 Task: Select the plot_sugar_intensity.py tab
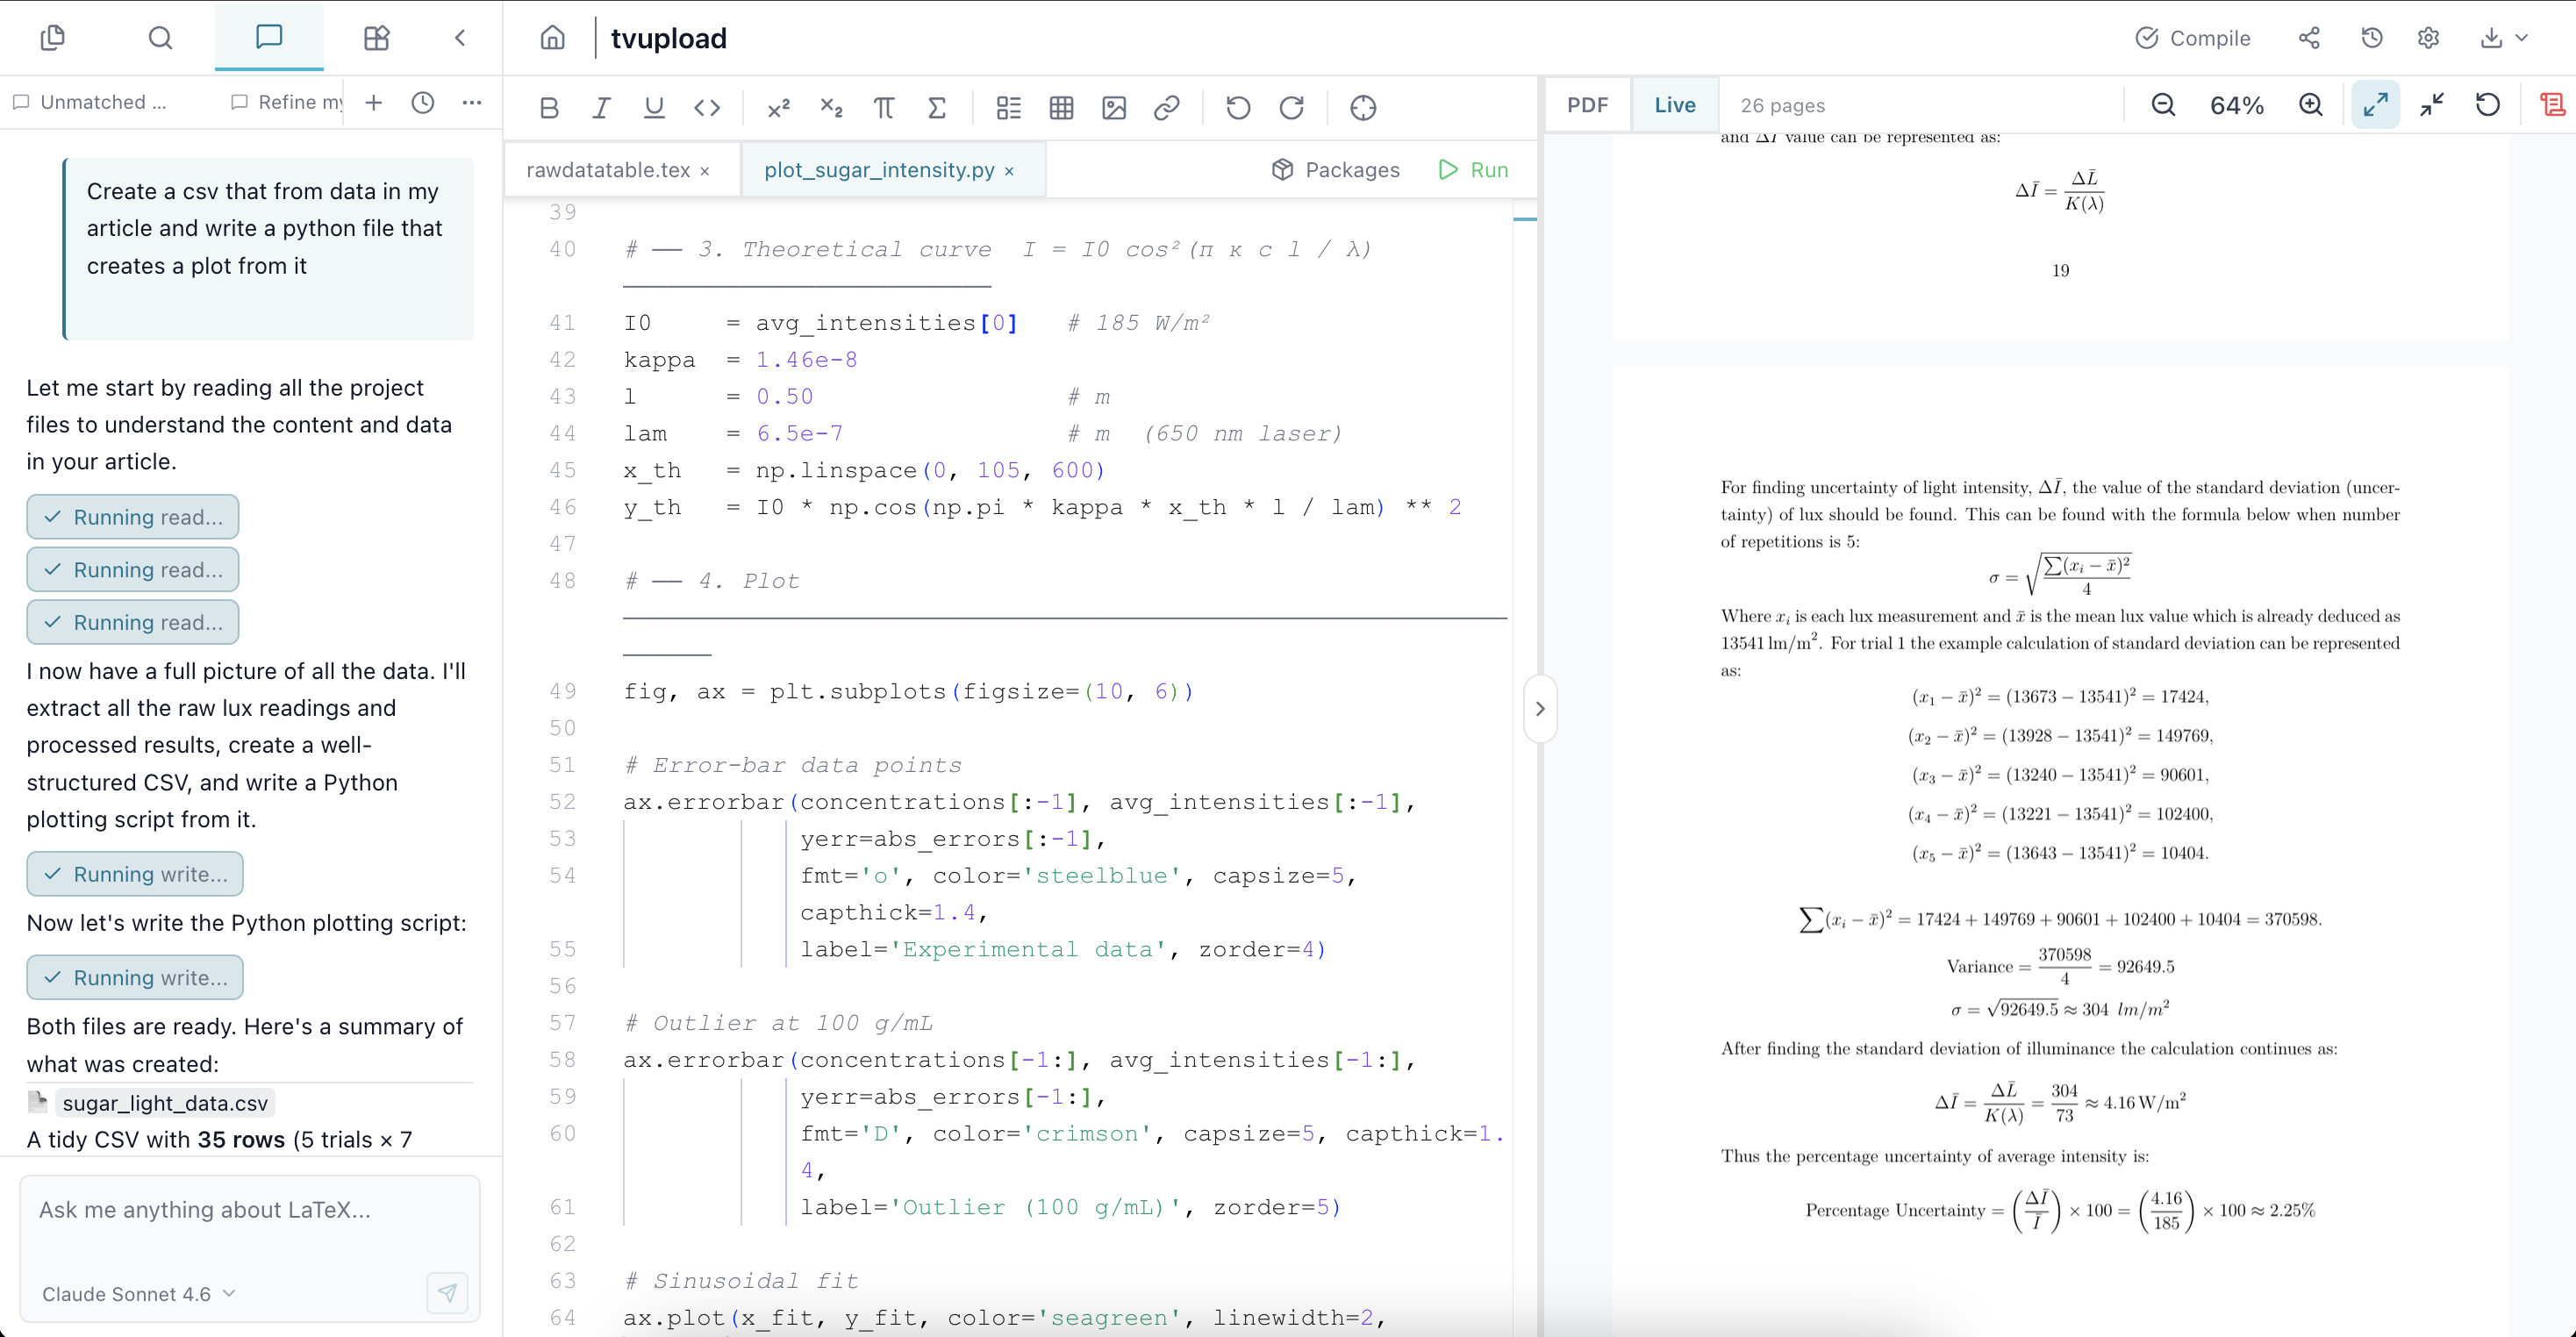[x=879, y=170]
